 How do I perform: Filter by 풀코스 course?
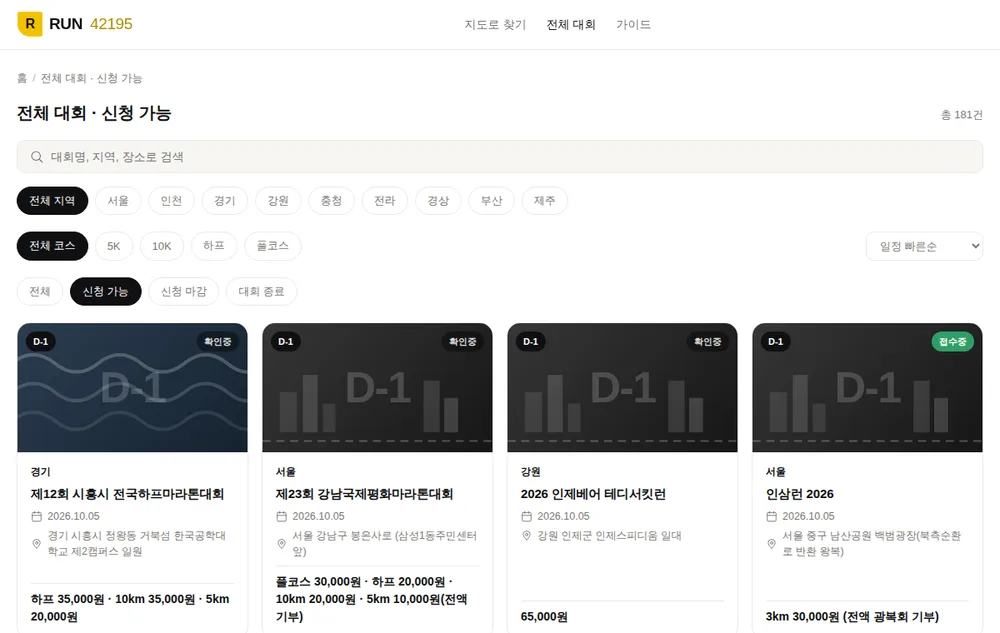(272, 246)
